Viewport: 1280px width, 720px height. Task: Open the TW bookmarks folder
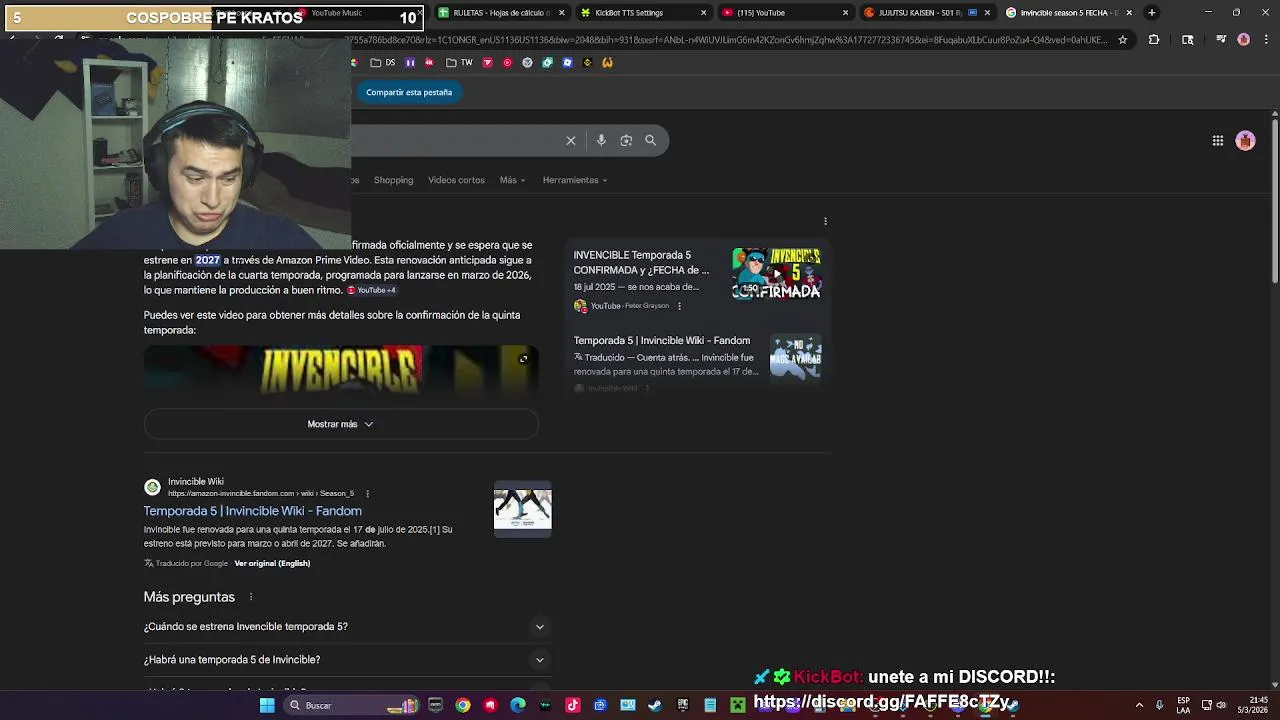coord(459,62)
